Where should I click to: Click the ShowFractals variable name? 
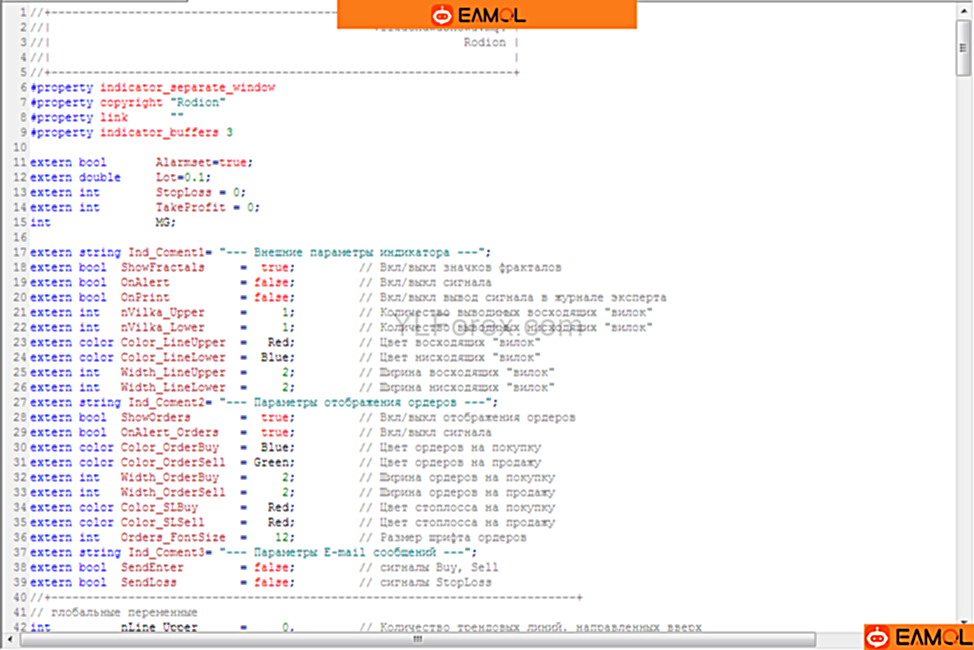[163, 268]
